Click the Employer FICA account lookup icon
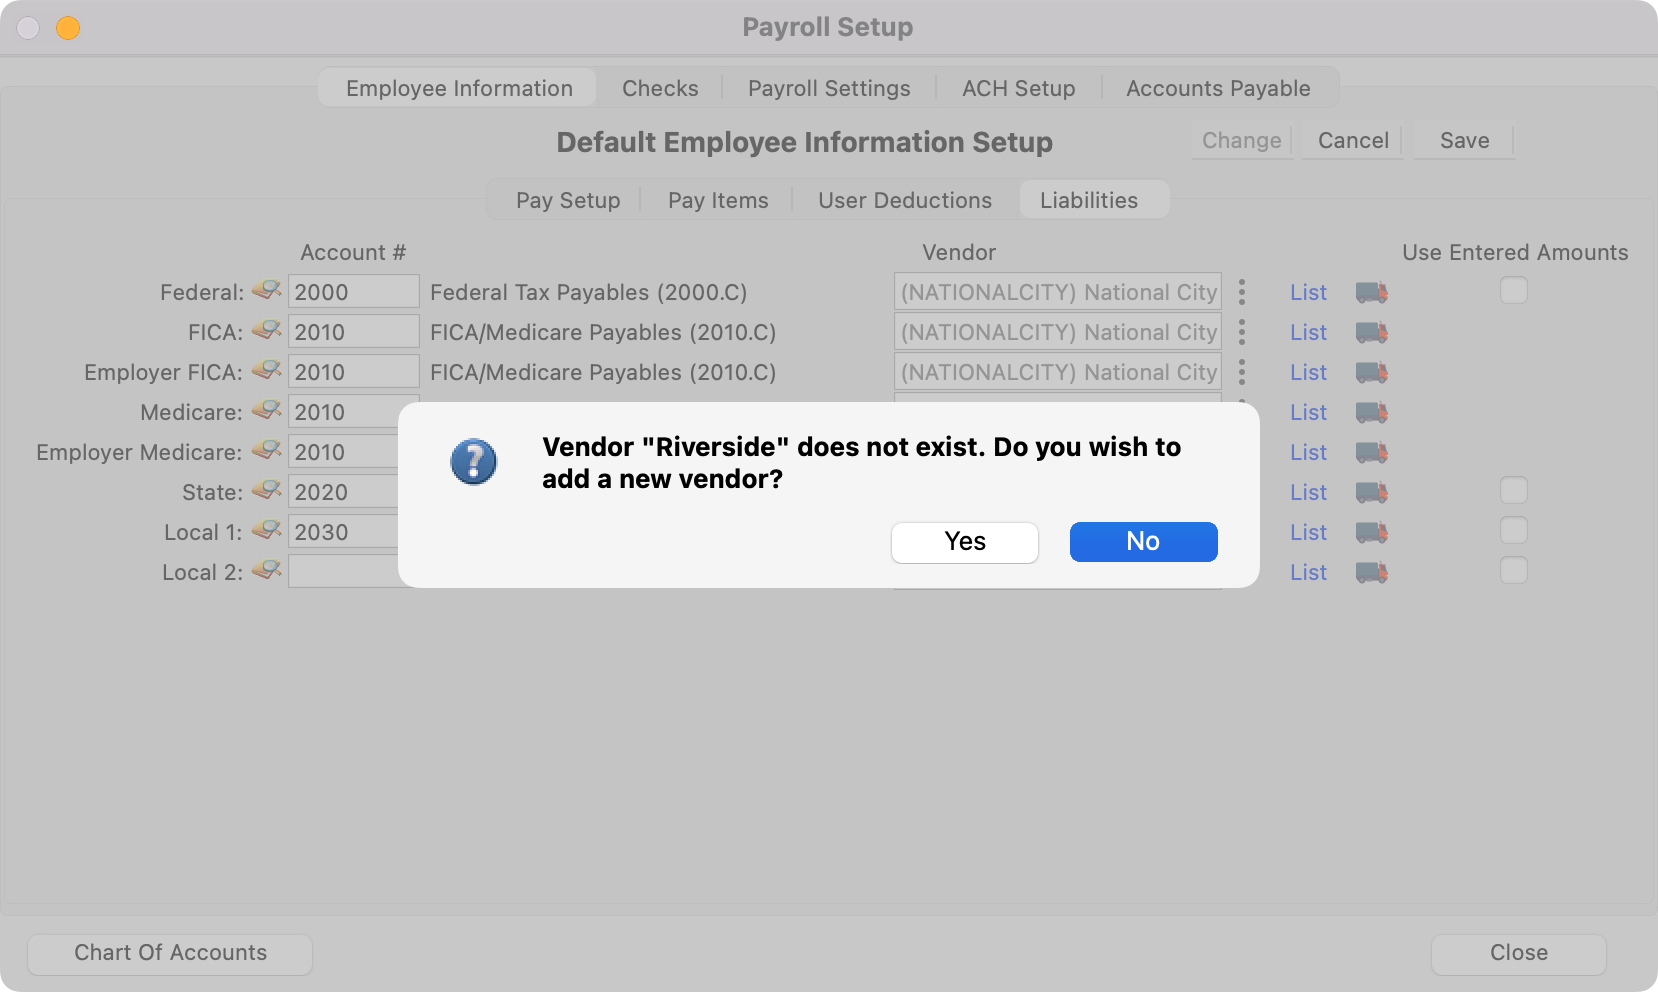Viewport: 1658px width, 992px height. [266, 371]
